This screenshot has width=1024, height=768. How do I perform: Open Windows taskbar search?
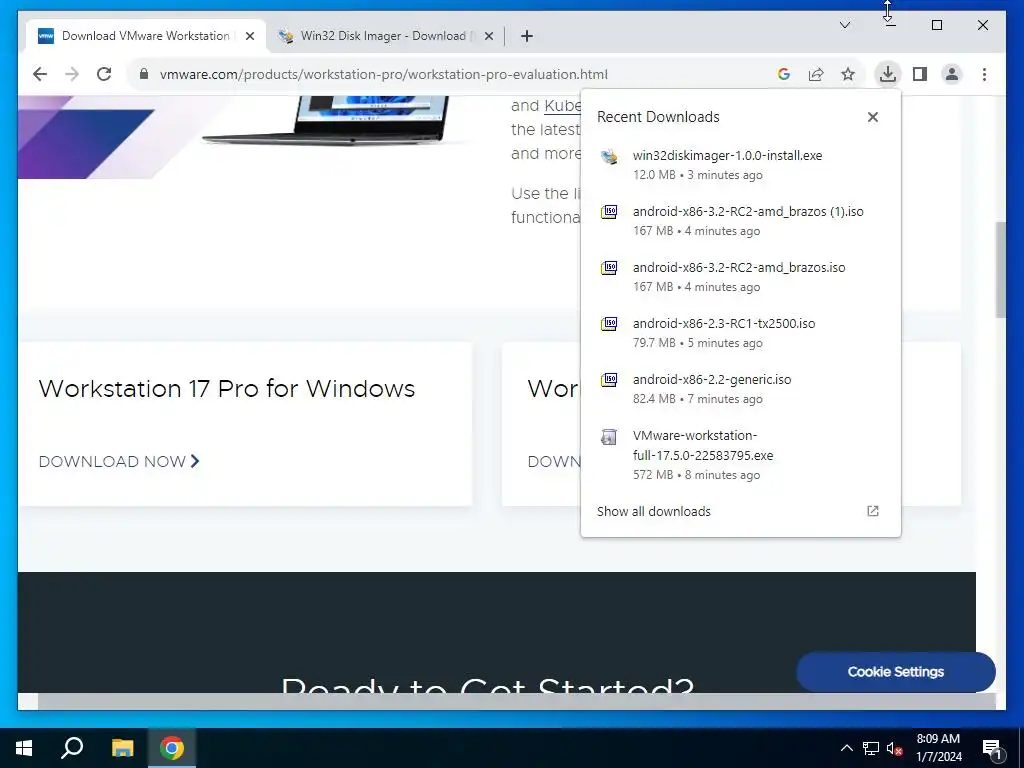coord(72,748)
